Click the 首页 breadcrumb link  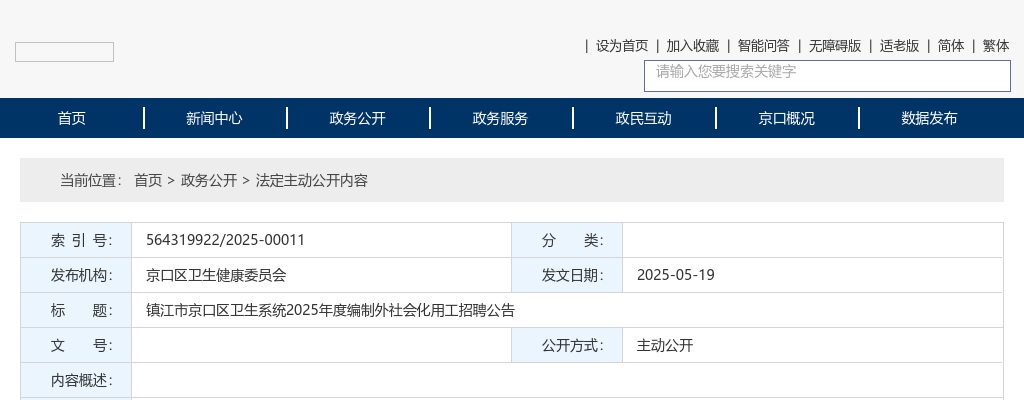tap(148, 181)
